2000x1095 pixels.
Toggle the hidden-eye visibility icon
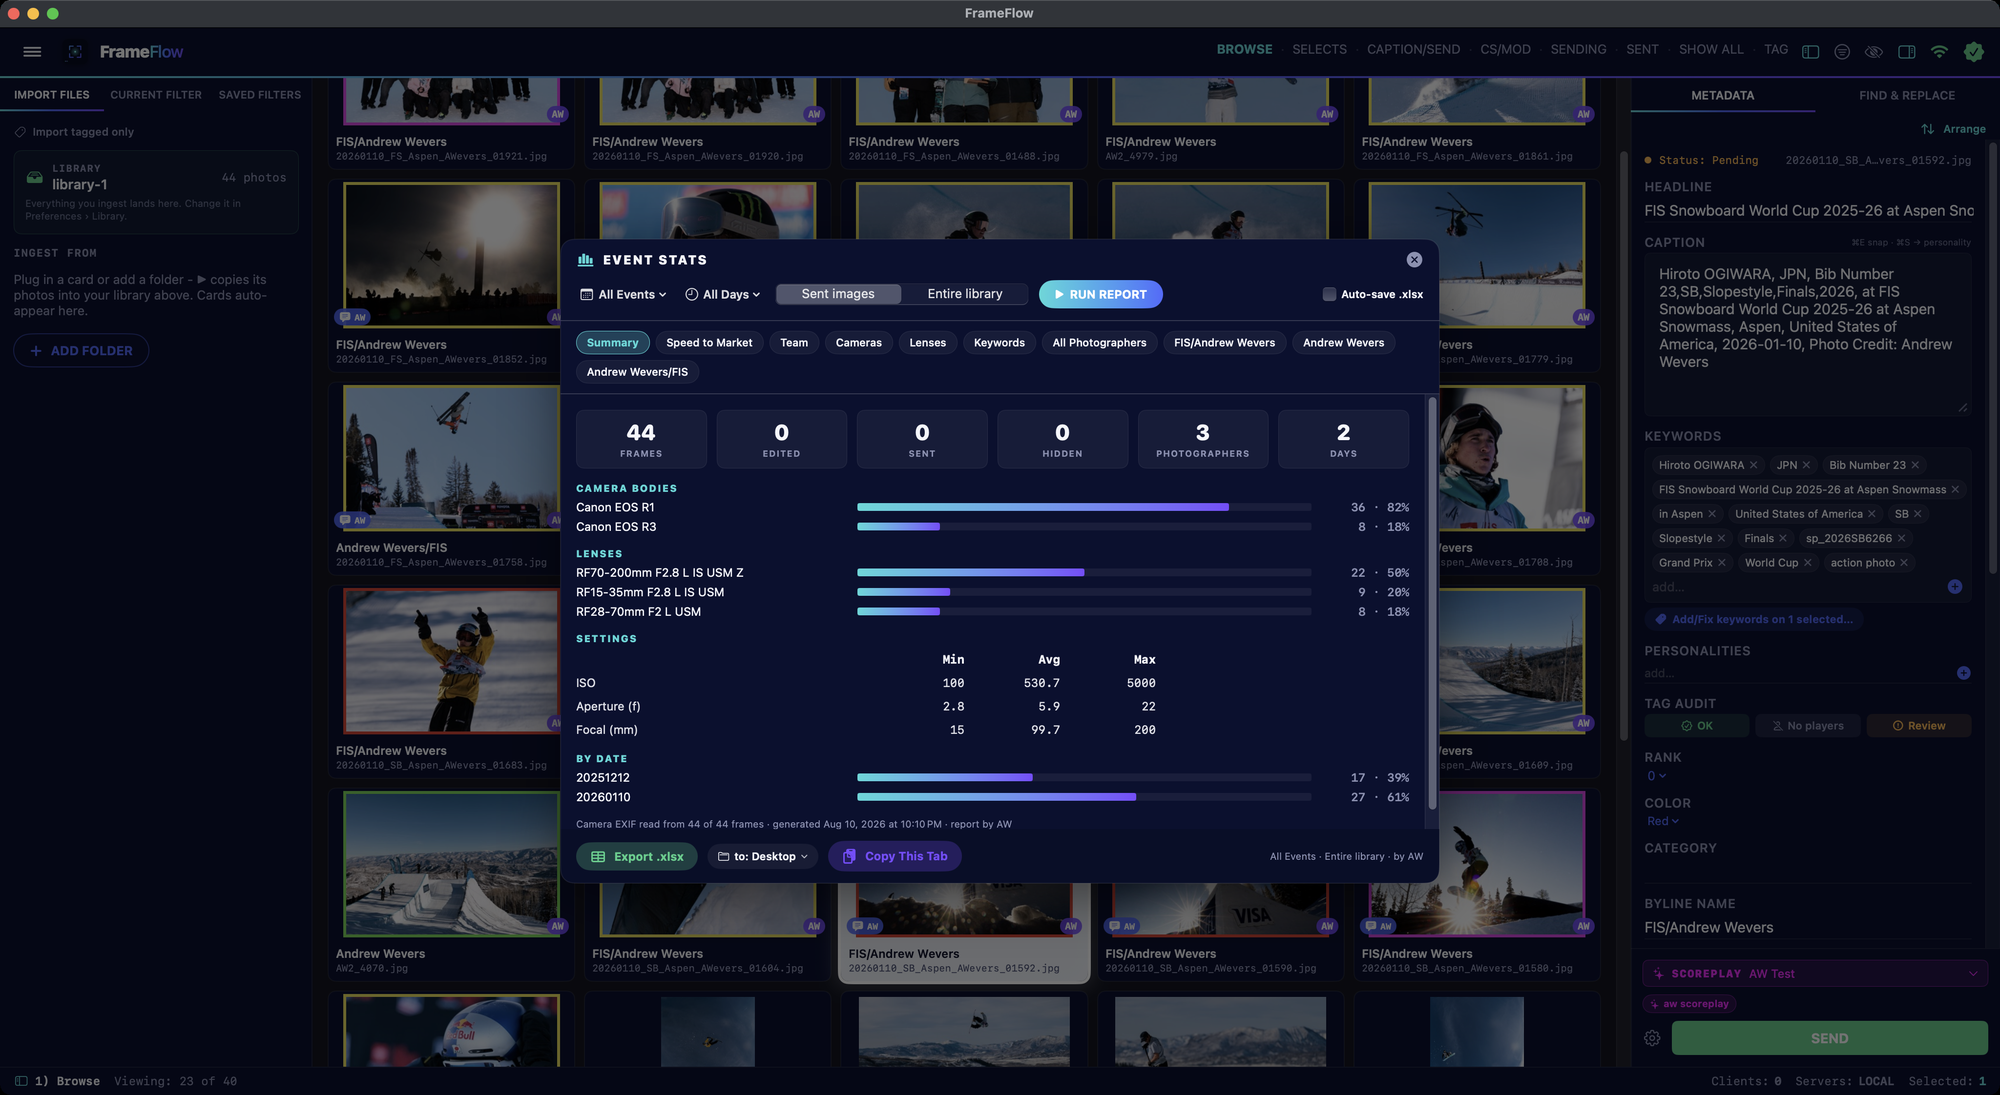[1874, 52]
